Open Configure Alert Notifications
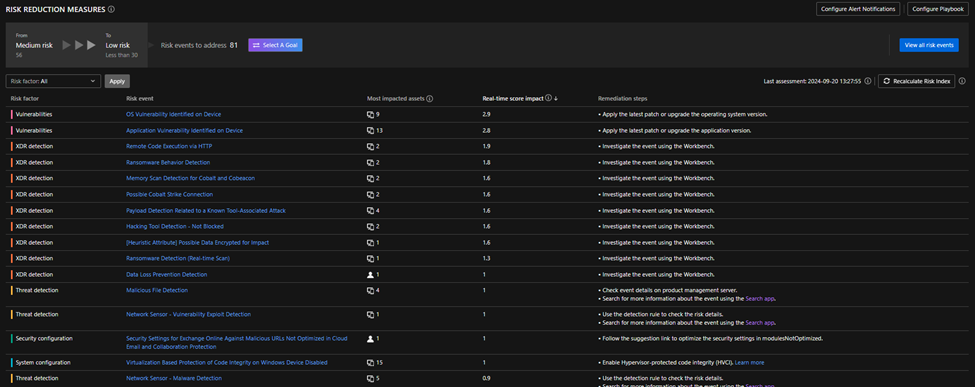The image size is (975, 387). 857,9
